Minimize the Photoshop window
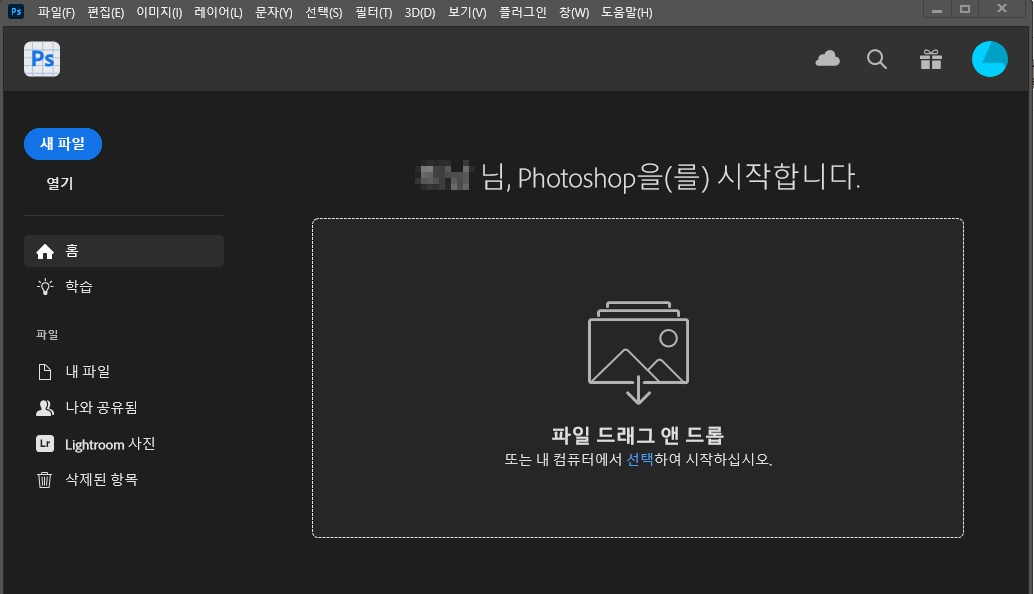Screen dimensions: 1034x594 pos(936,9)
